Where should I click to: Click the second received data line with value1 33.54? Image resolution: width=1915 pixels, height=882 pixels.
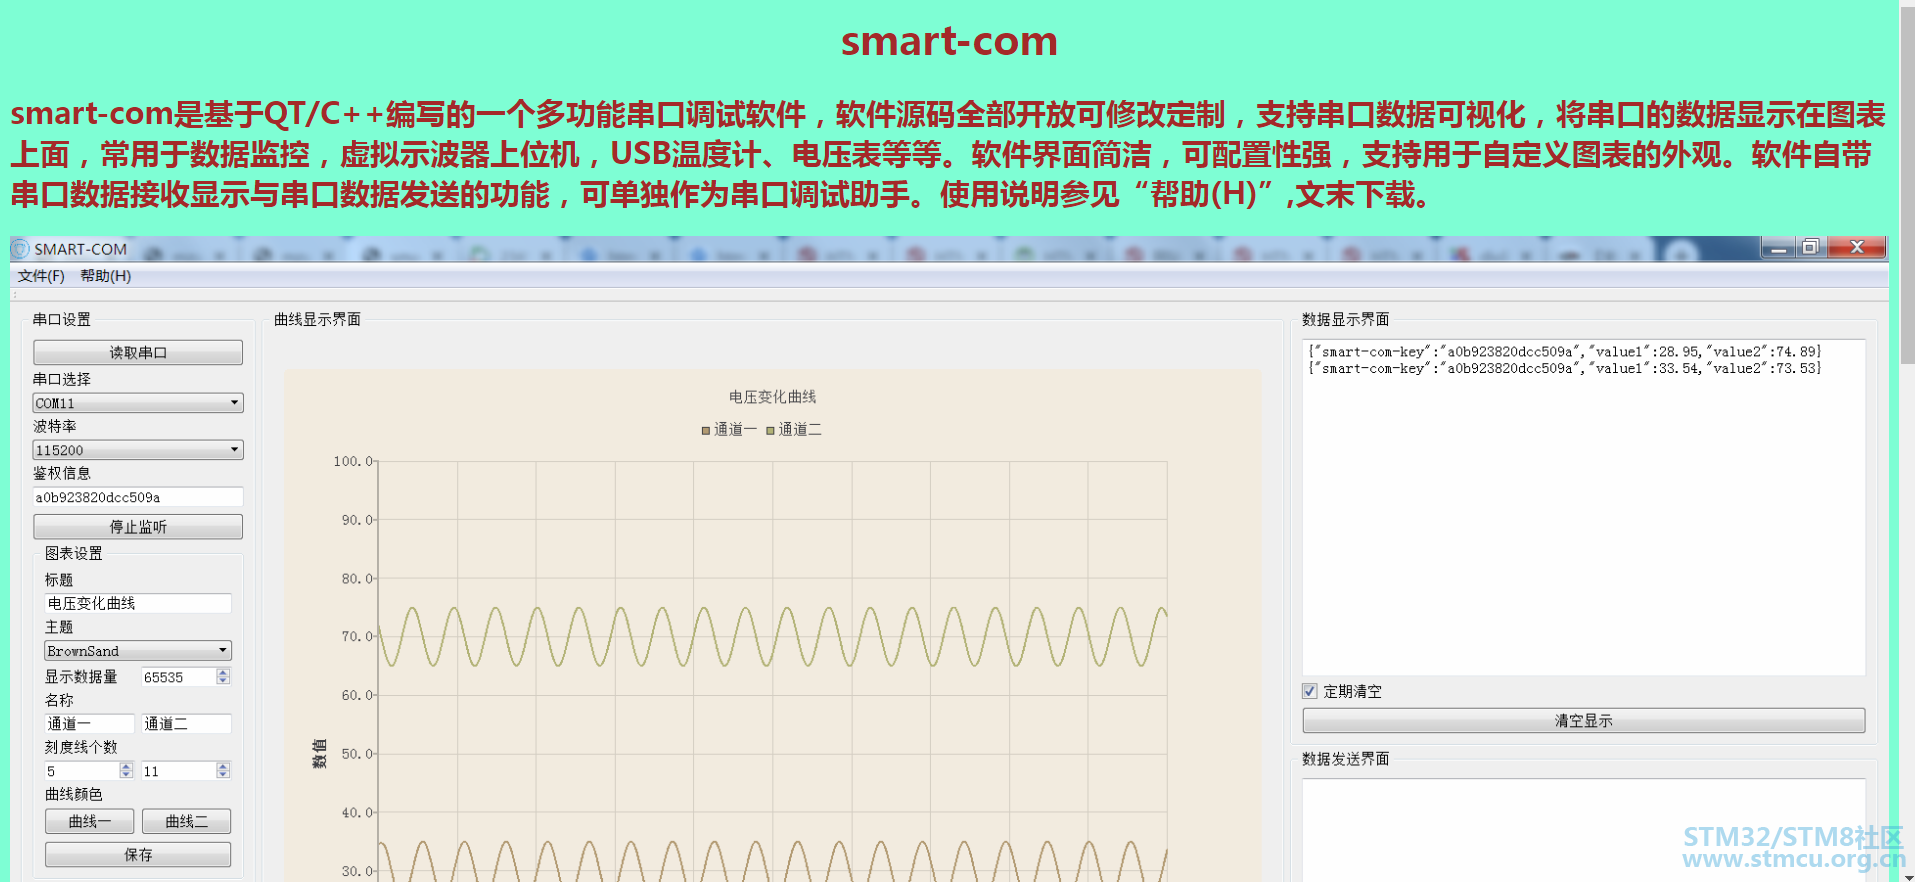(x=1565, y=369)
